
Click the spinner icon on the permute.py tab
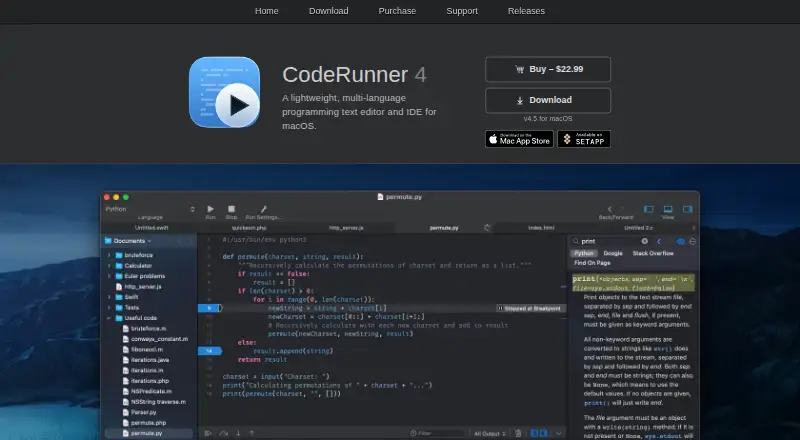click(x=487, y=228)
